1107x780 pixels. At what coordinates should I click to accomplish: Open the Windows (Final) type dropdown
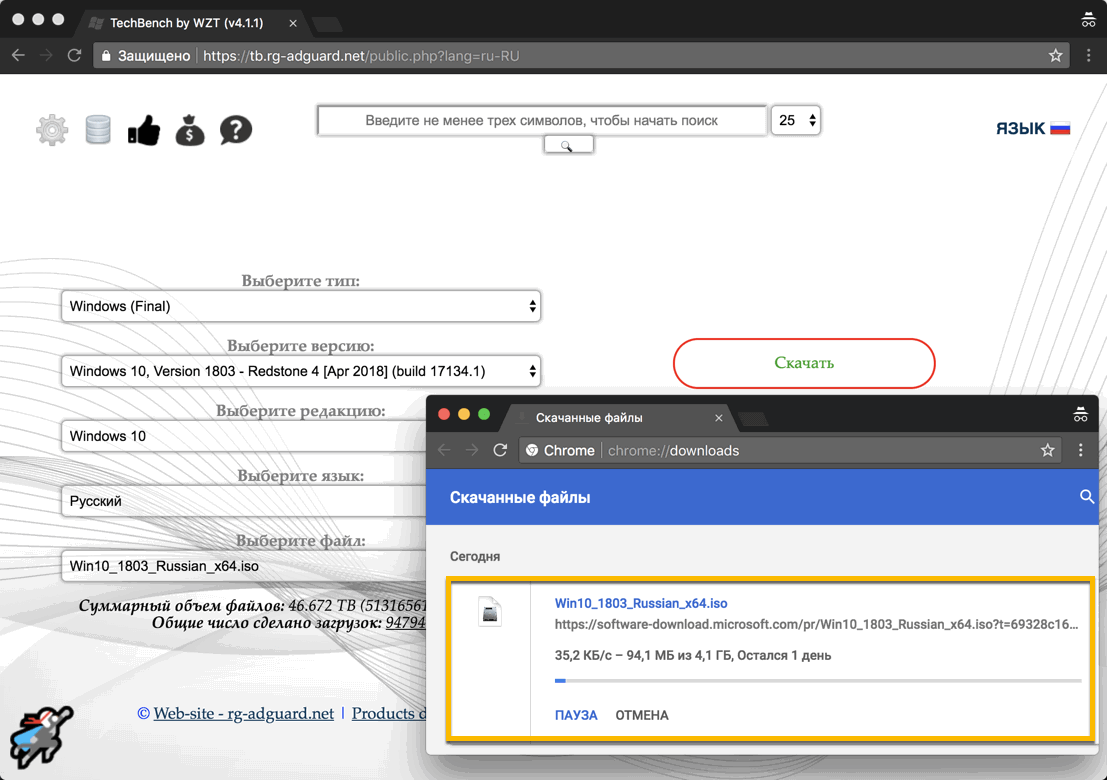[300, 306]
